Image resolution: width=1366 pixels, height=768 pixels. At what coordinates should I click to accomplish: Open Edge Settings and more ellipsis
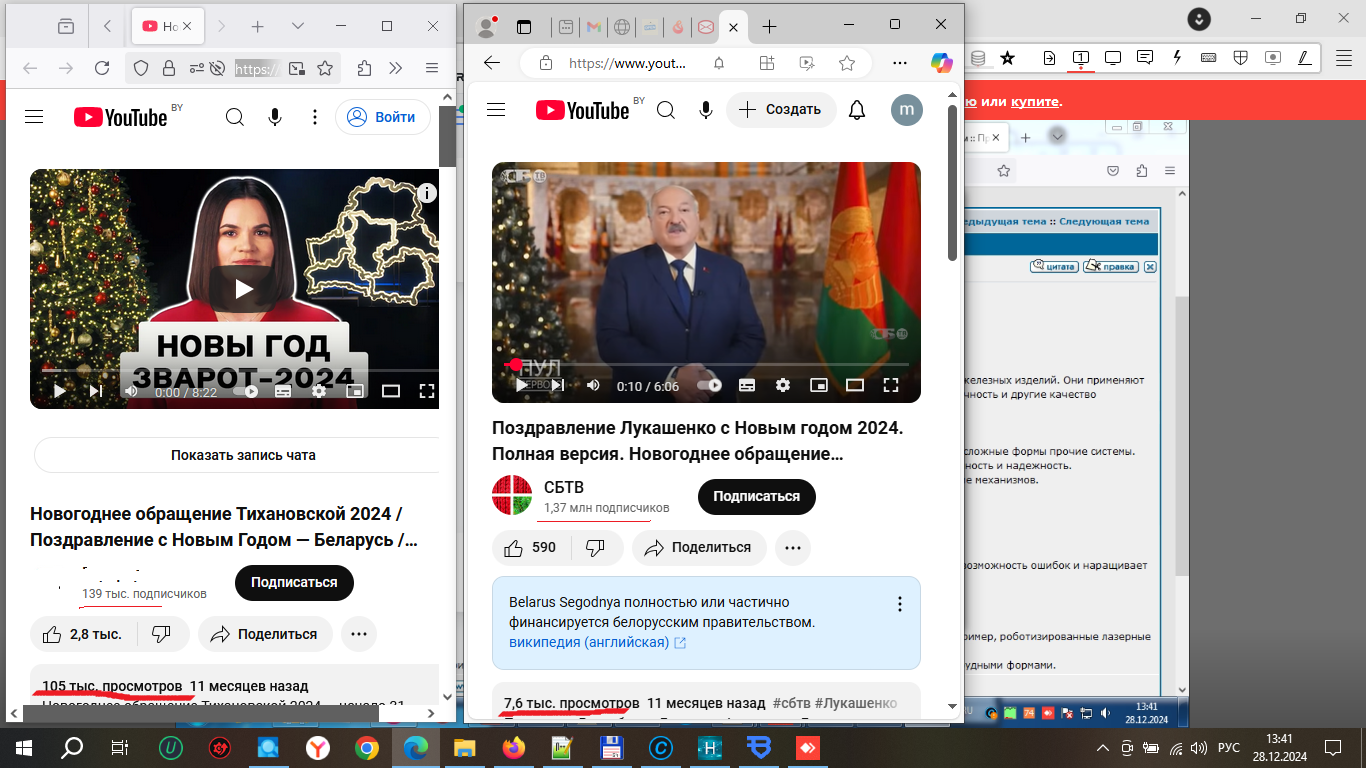pos(898,63)
